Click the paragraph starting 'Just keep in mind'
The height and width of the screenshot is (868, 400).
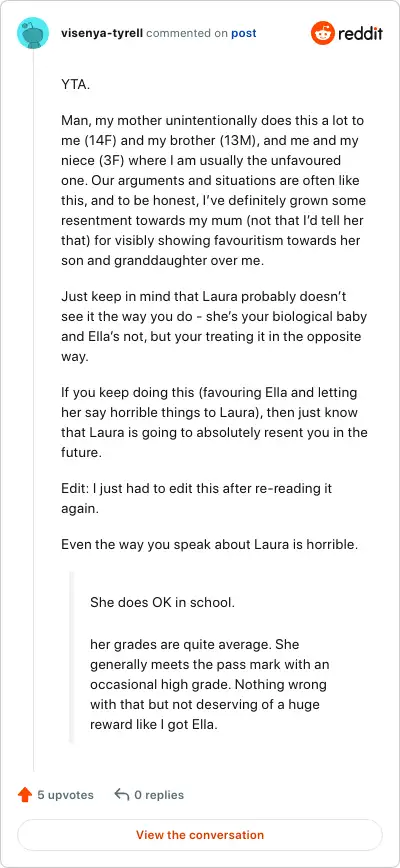tap(214, 327)
